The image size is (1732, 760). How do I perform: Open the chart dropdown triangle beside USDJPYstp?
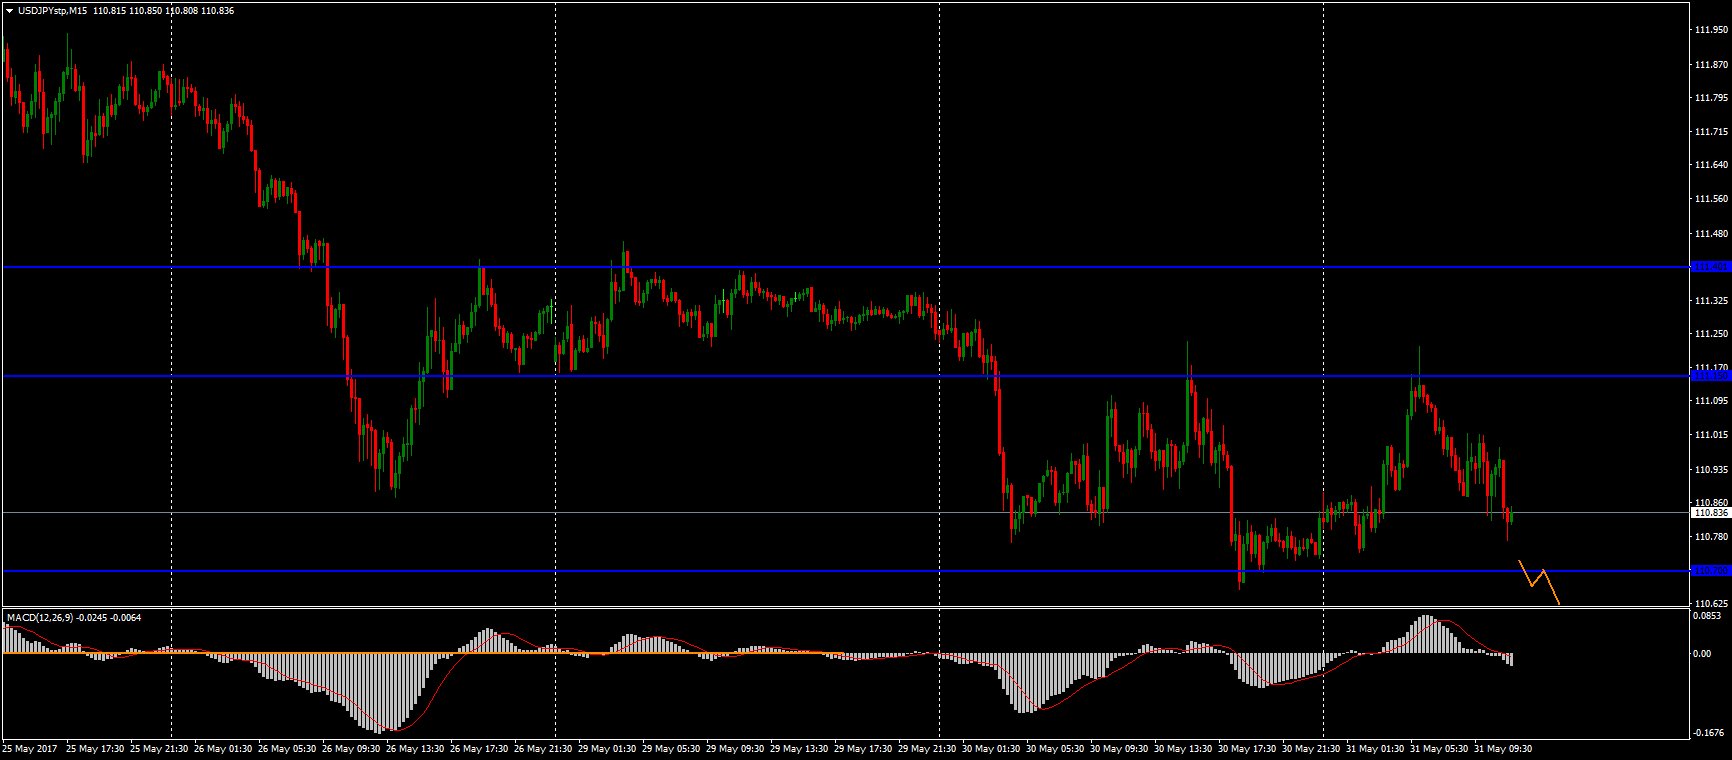pyautogui.click(x=9, y=11)
